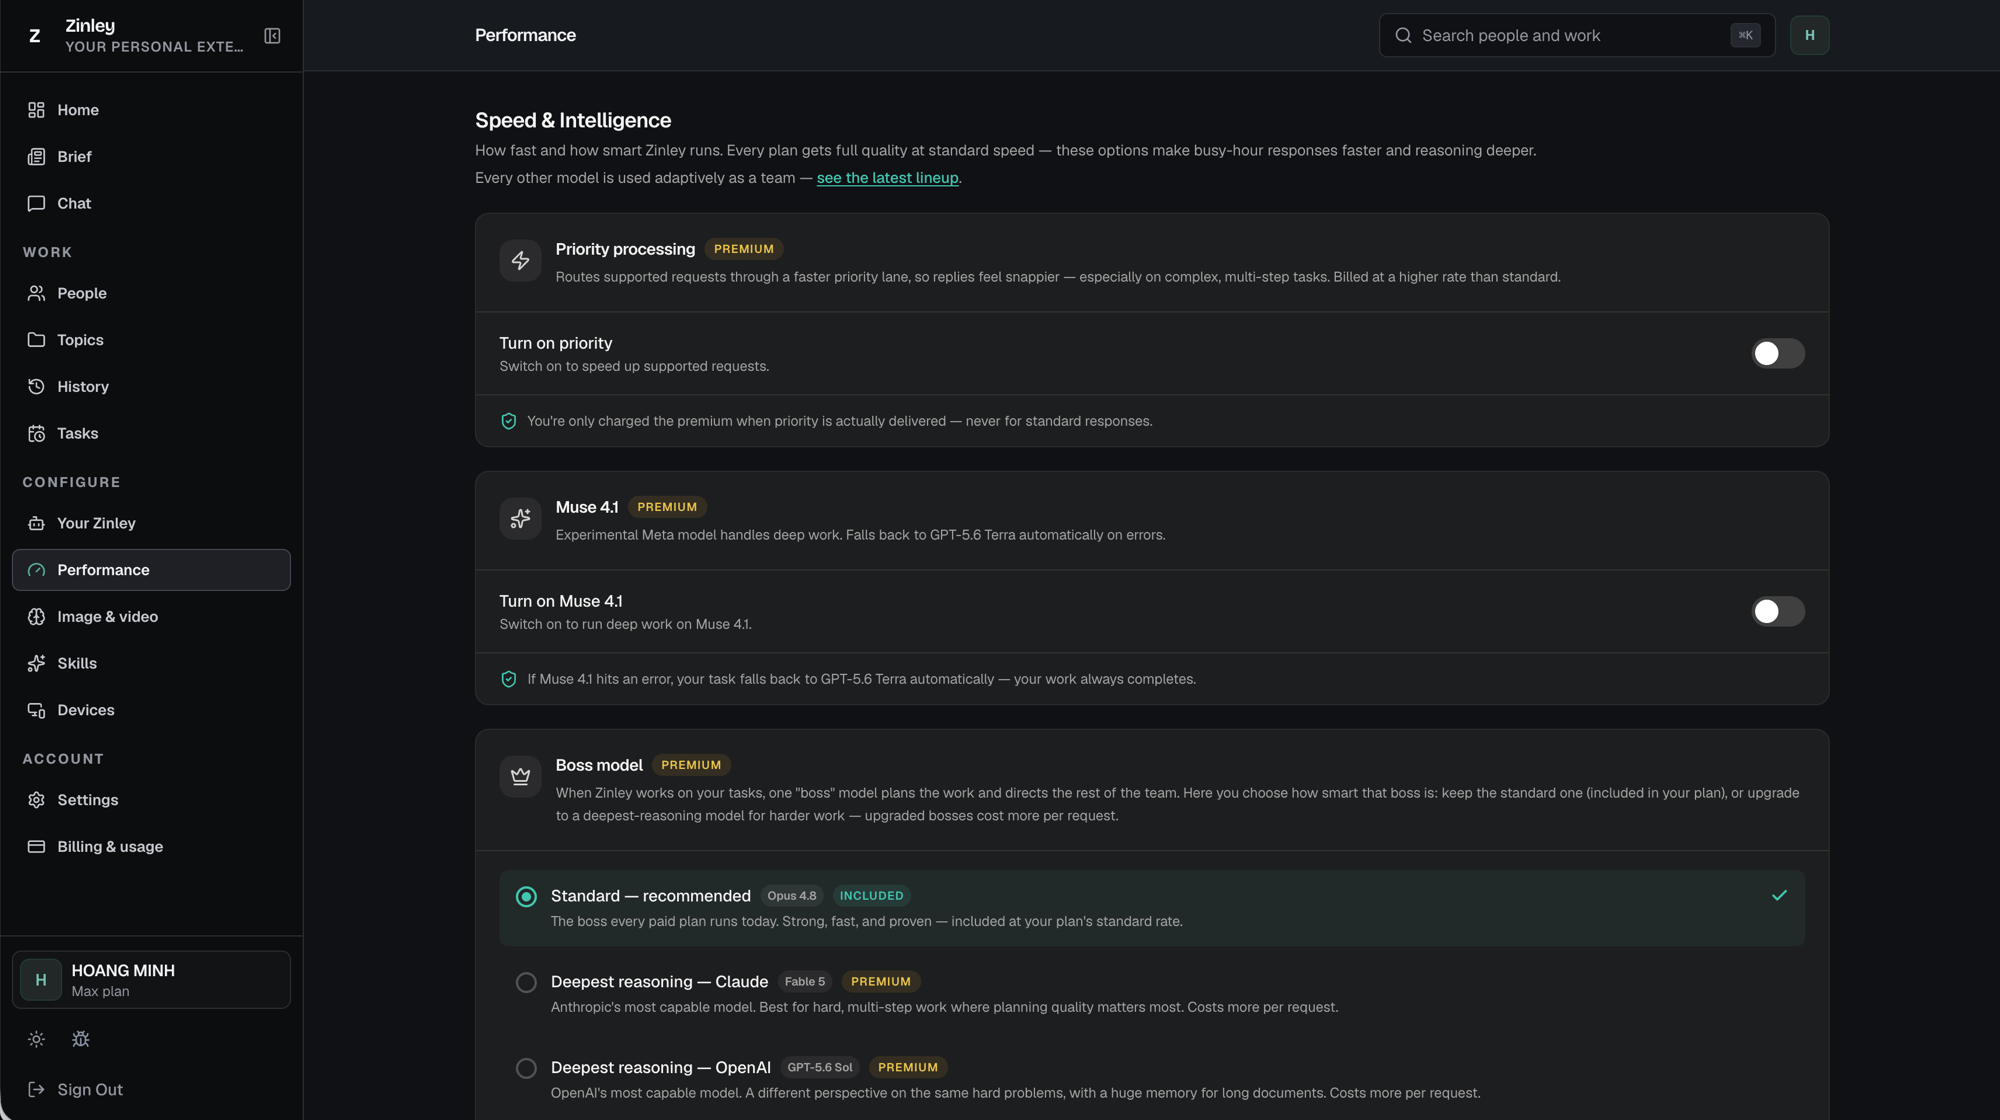Go to Billing & usage

(x=151, y=847)
